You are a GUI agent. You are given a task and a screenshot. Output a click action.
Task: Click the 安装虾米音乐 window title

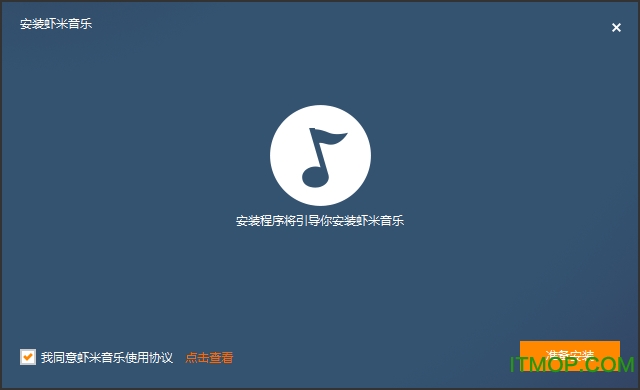click(x=56, y=24)
